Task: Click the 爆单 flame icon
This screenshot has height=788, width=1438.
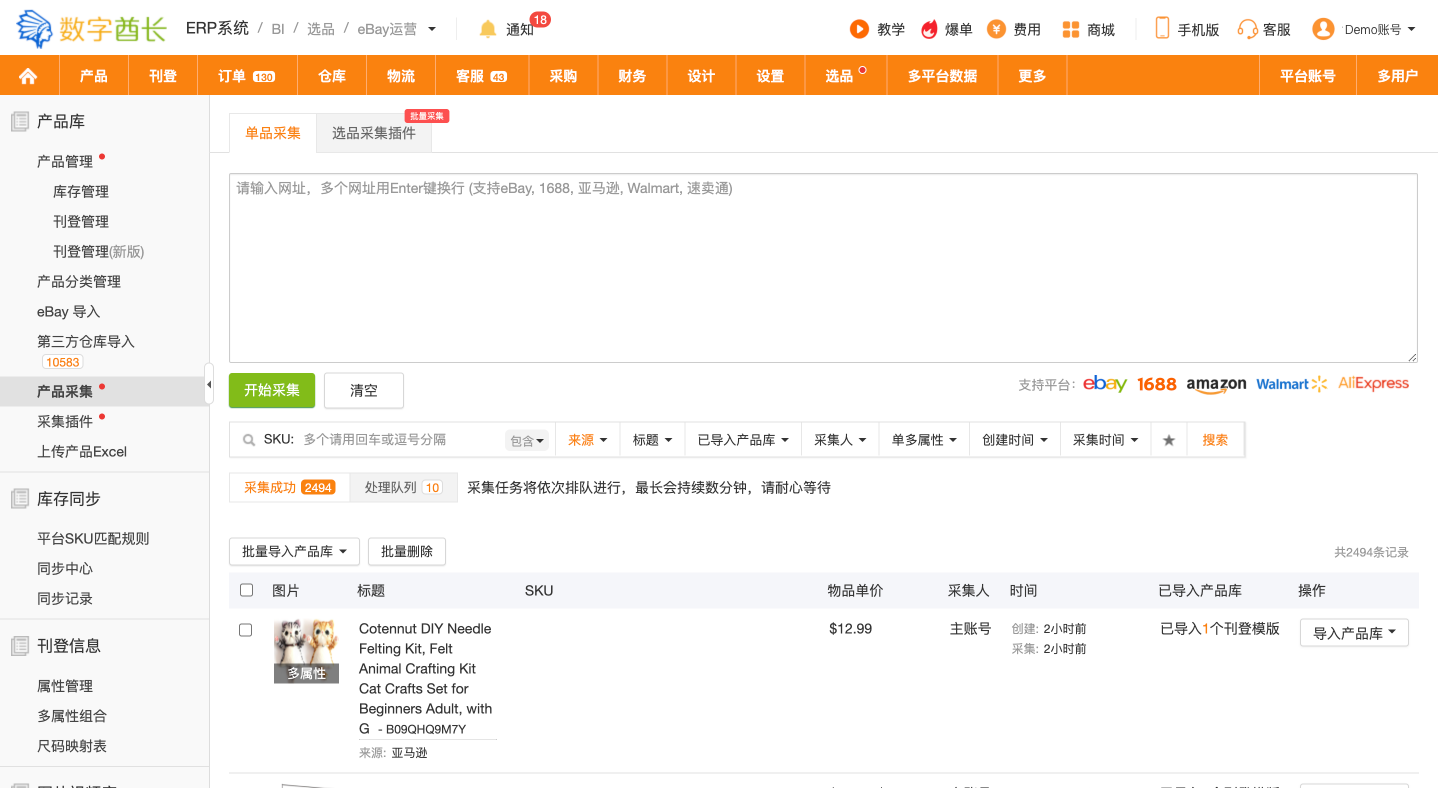Action: pyautogui.click(x=930, y=29)
